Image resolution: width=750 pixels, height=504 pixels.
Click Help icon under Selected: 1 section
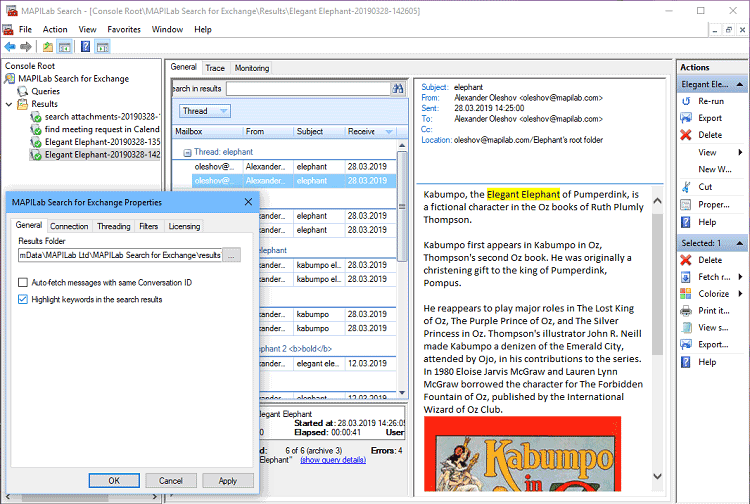point(686,362)
